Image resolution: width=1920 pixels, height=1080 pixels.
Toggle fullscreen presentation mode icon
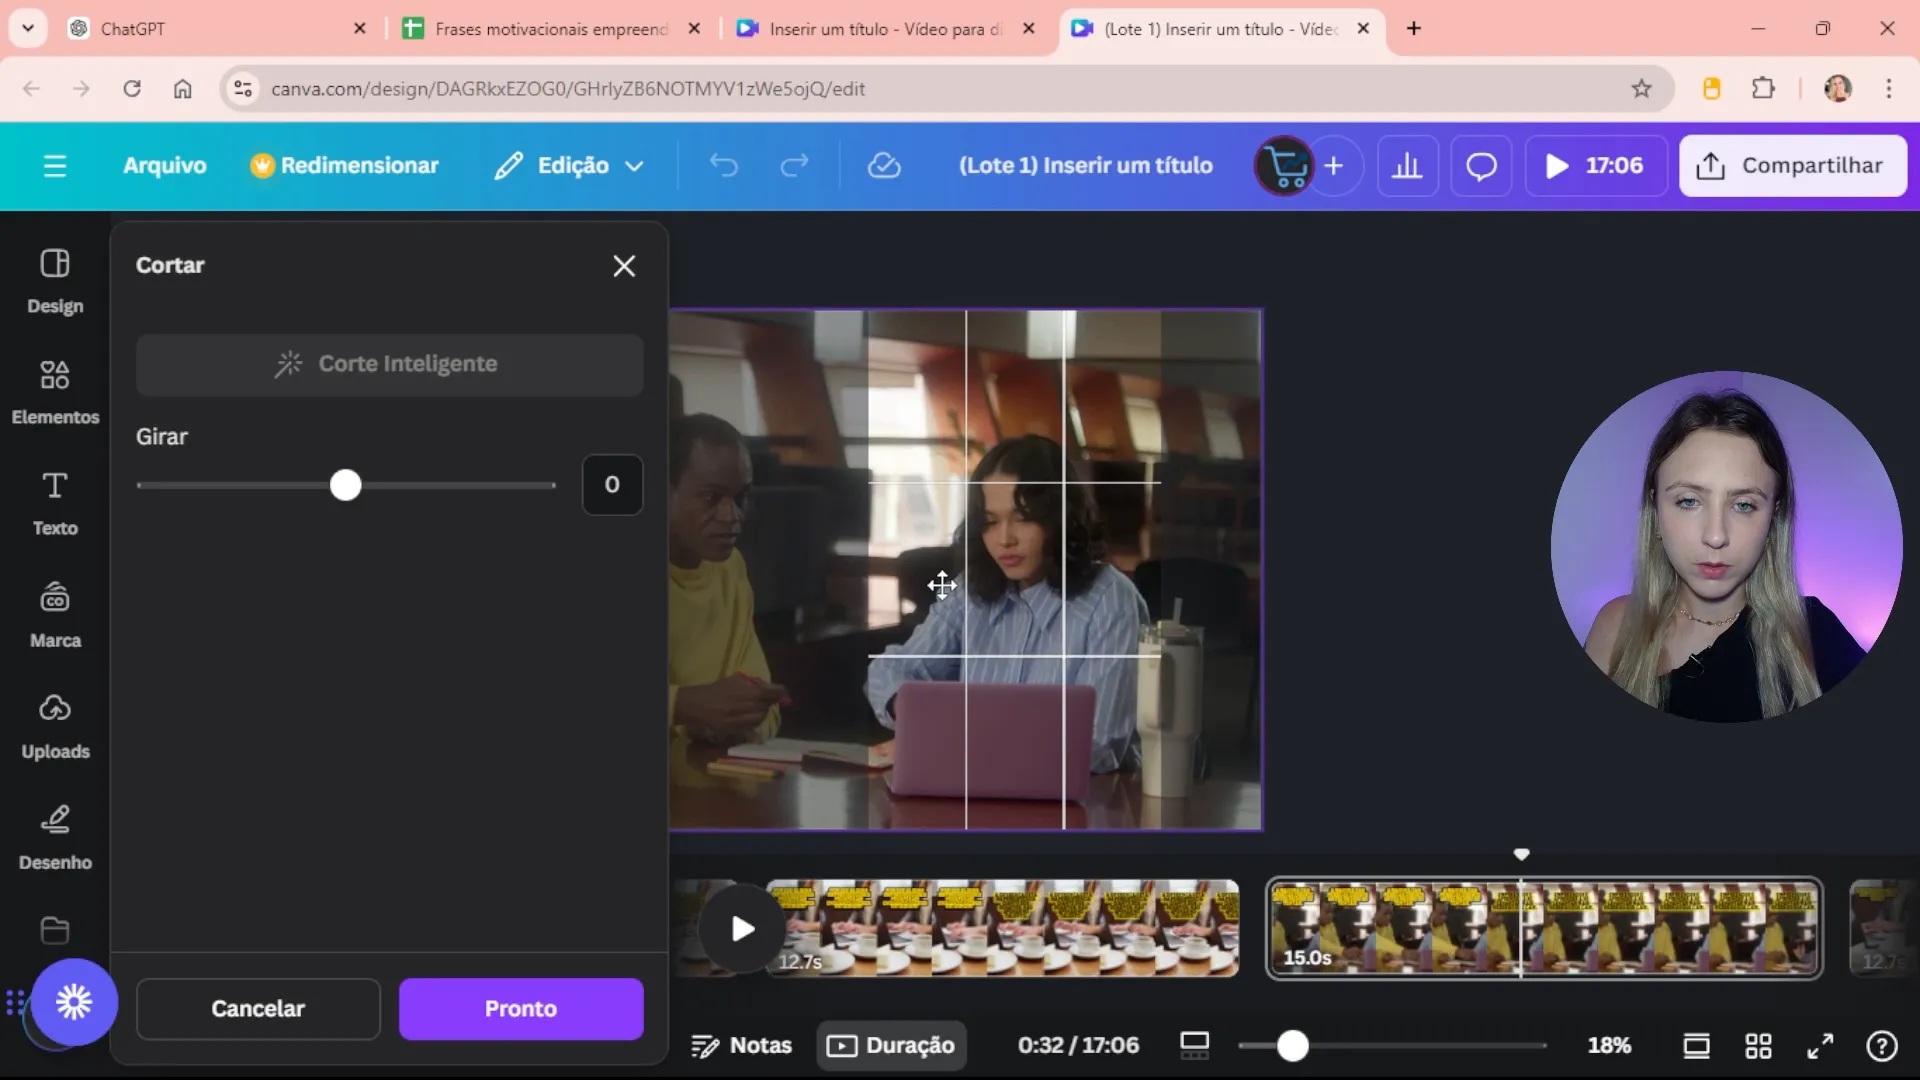coord(1820,1046)
